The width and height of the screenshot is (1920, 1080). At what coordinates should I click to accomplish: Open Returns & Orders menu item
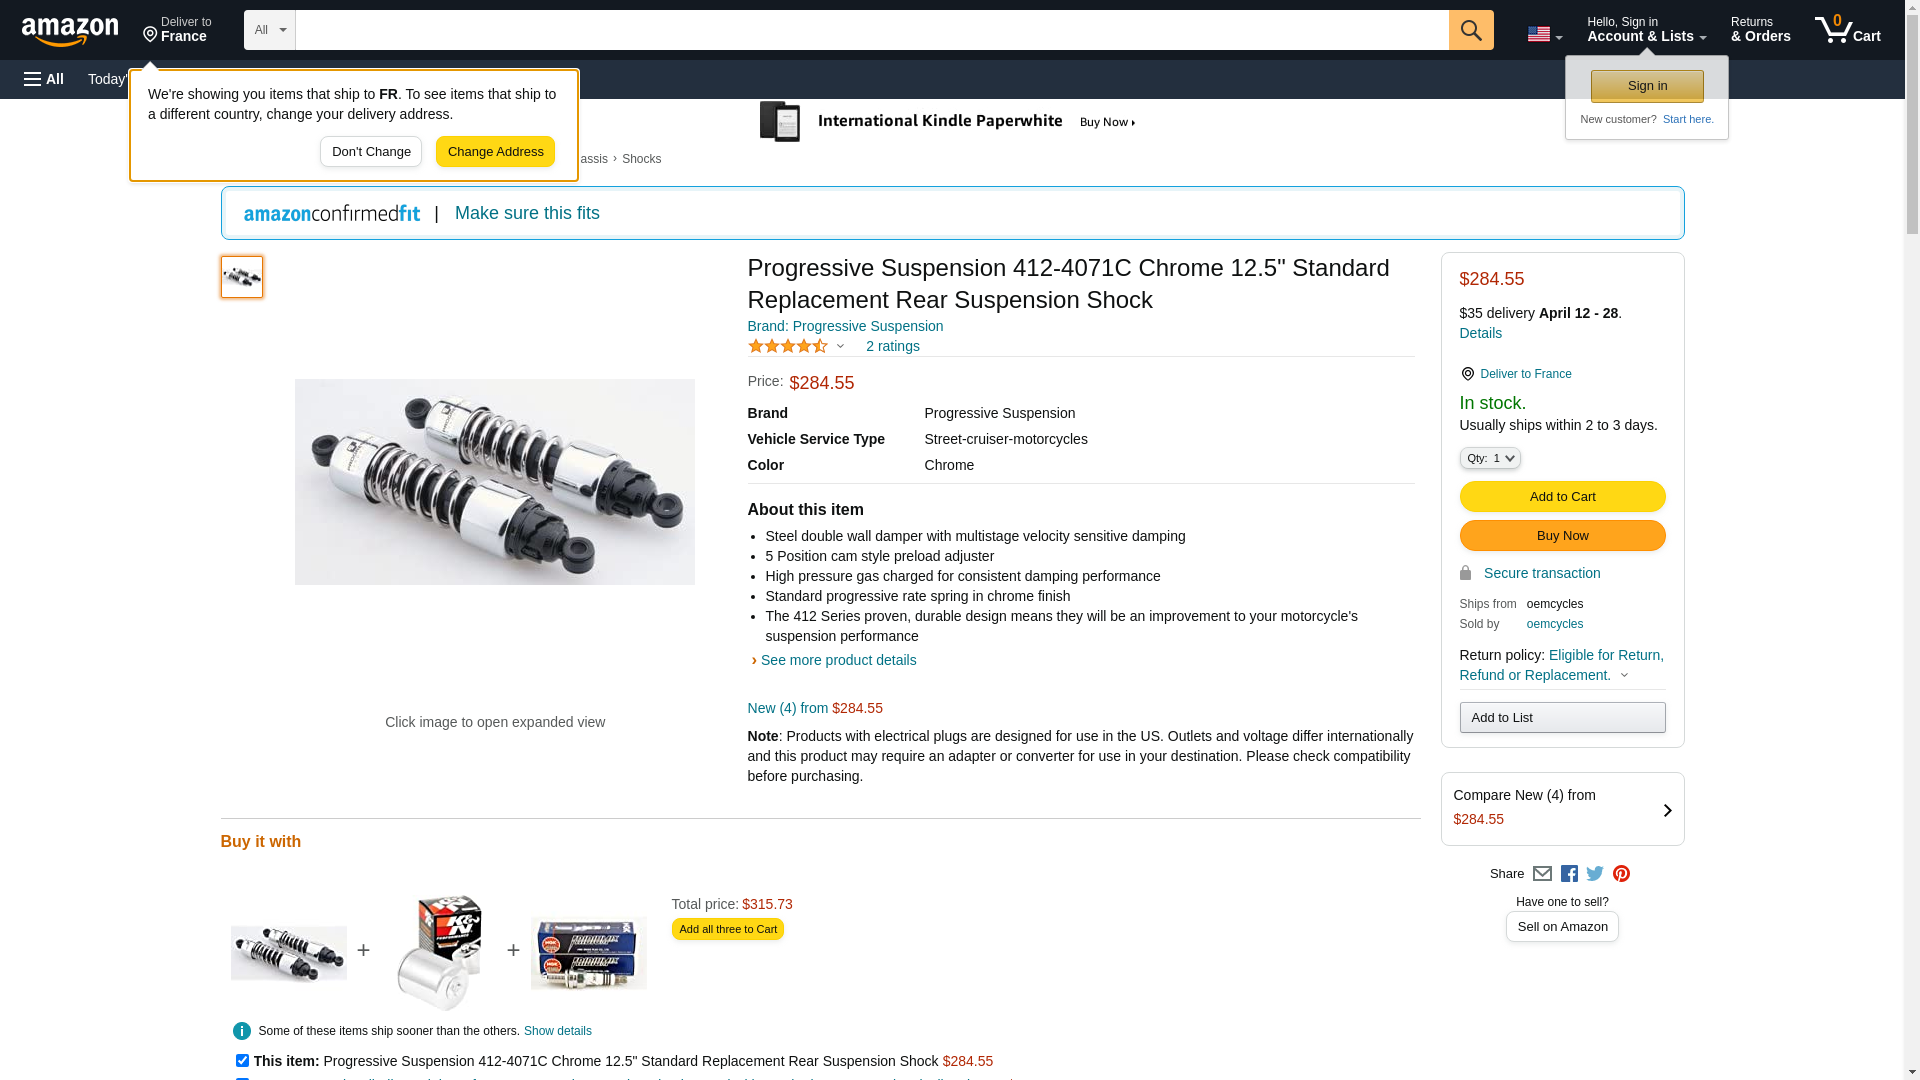tap(1760, 30)
